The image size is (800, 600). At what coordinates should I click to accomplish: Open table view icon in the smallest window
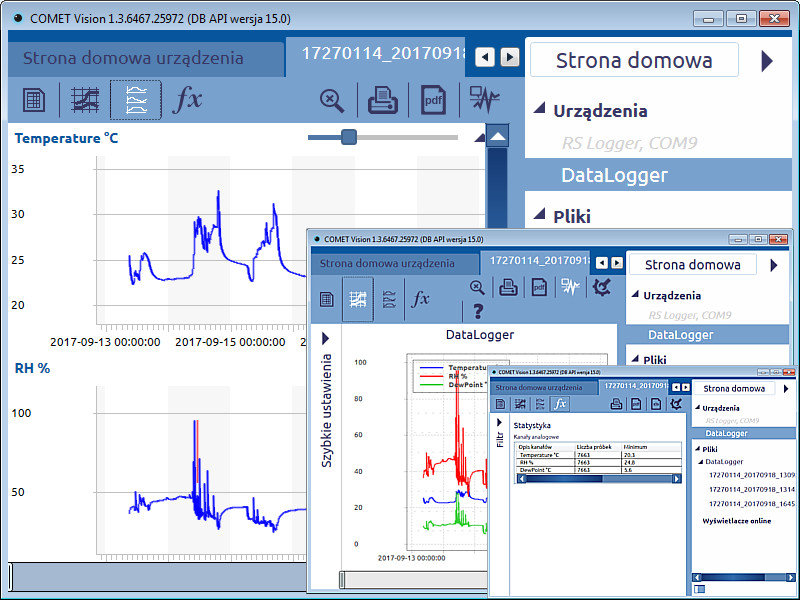tap(501, 404)
